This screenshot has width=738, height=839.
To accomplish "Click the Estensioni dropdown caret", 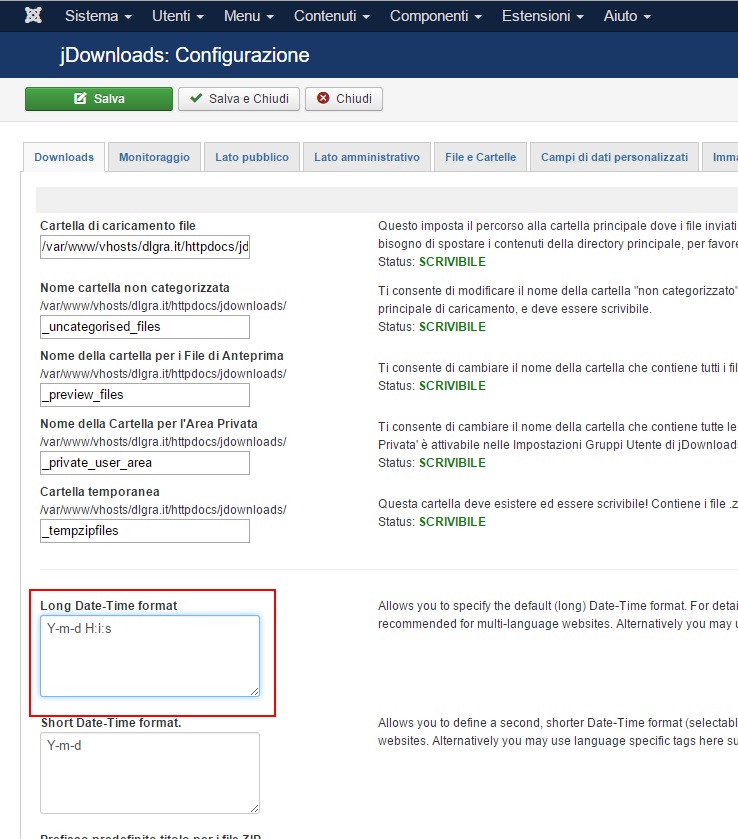I will pyautogui.click(x=580, y=17).
